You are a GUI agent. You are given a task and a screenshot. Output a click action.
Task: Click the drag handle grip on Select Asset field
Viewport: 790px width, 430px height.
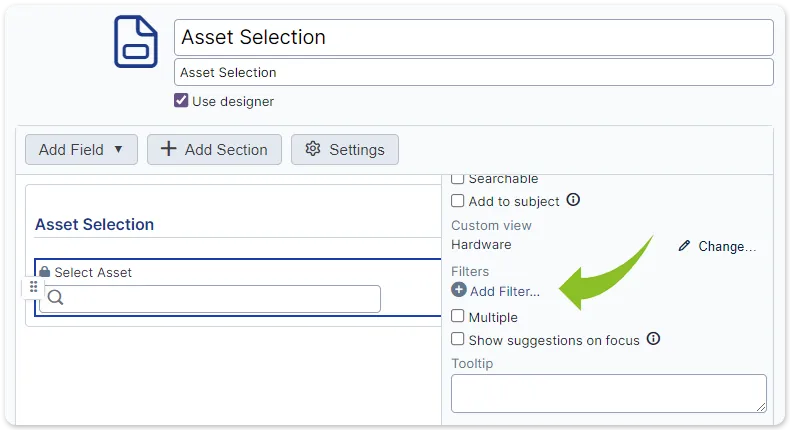click(x=33, y=287)
